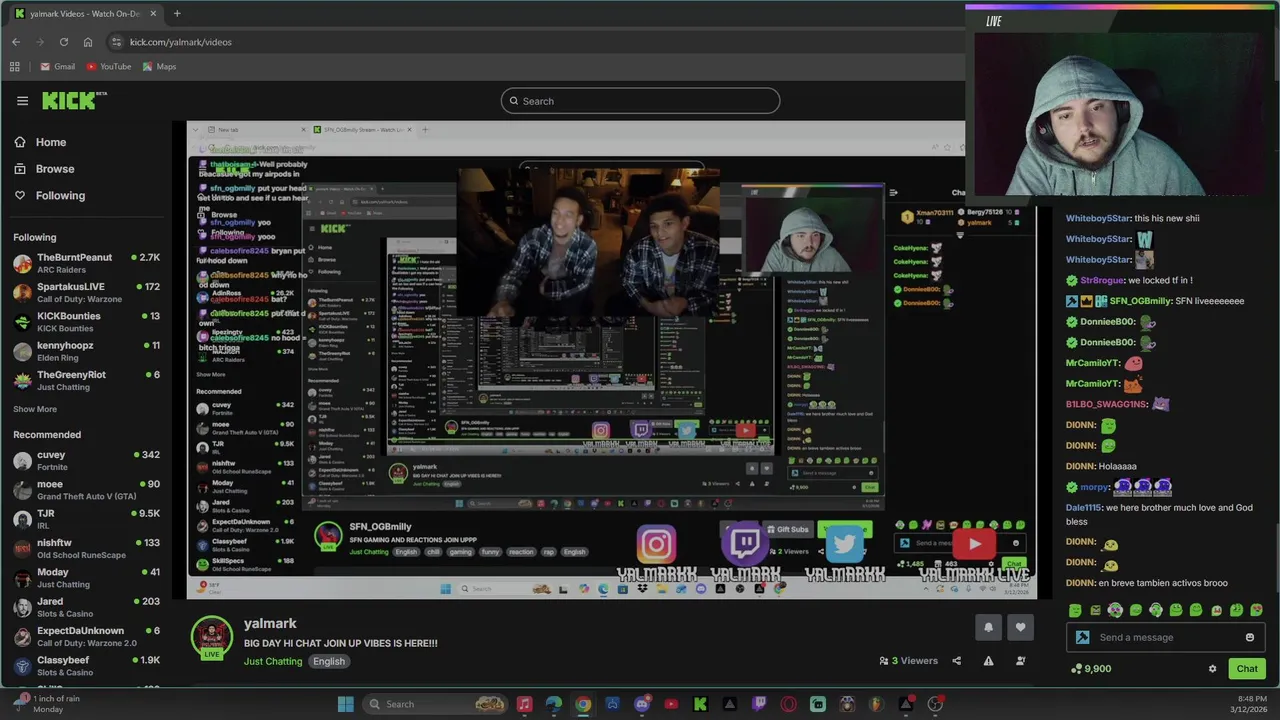Click the share stream icon
1280x720 pixels.
[956, 661]
